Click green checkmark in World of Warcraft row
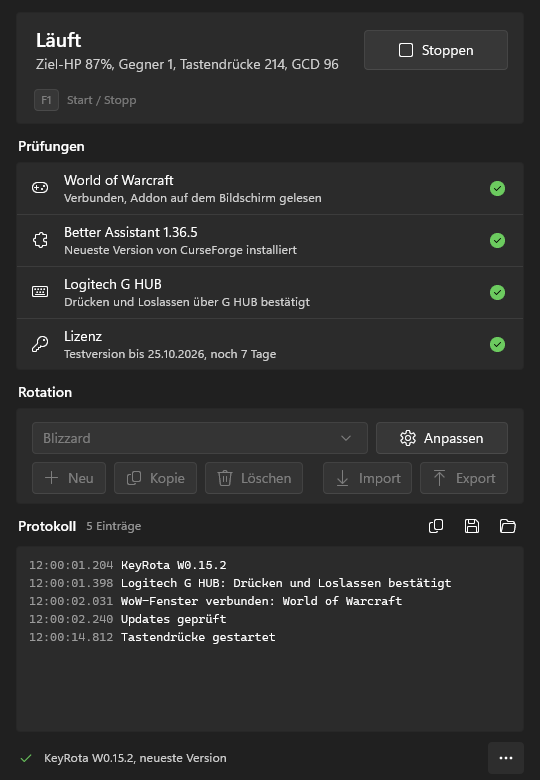 [x=497, y=189]
